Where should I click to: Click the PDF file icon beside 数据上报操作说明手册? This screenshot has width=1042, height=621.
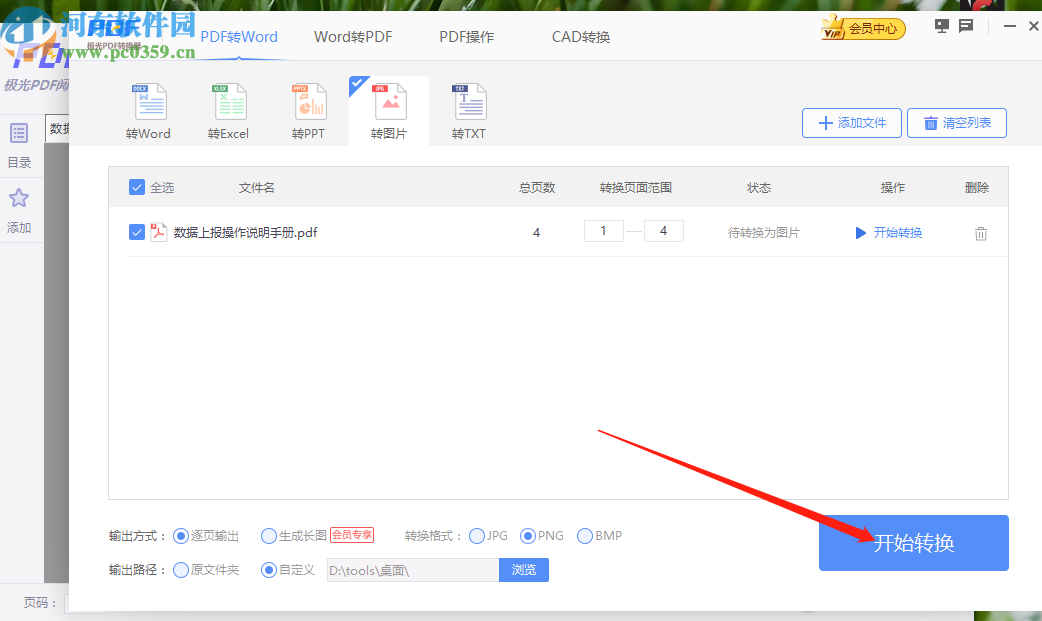tap(158, 232)
